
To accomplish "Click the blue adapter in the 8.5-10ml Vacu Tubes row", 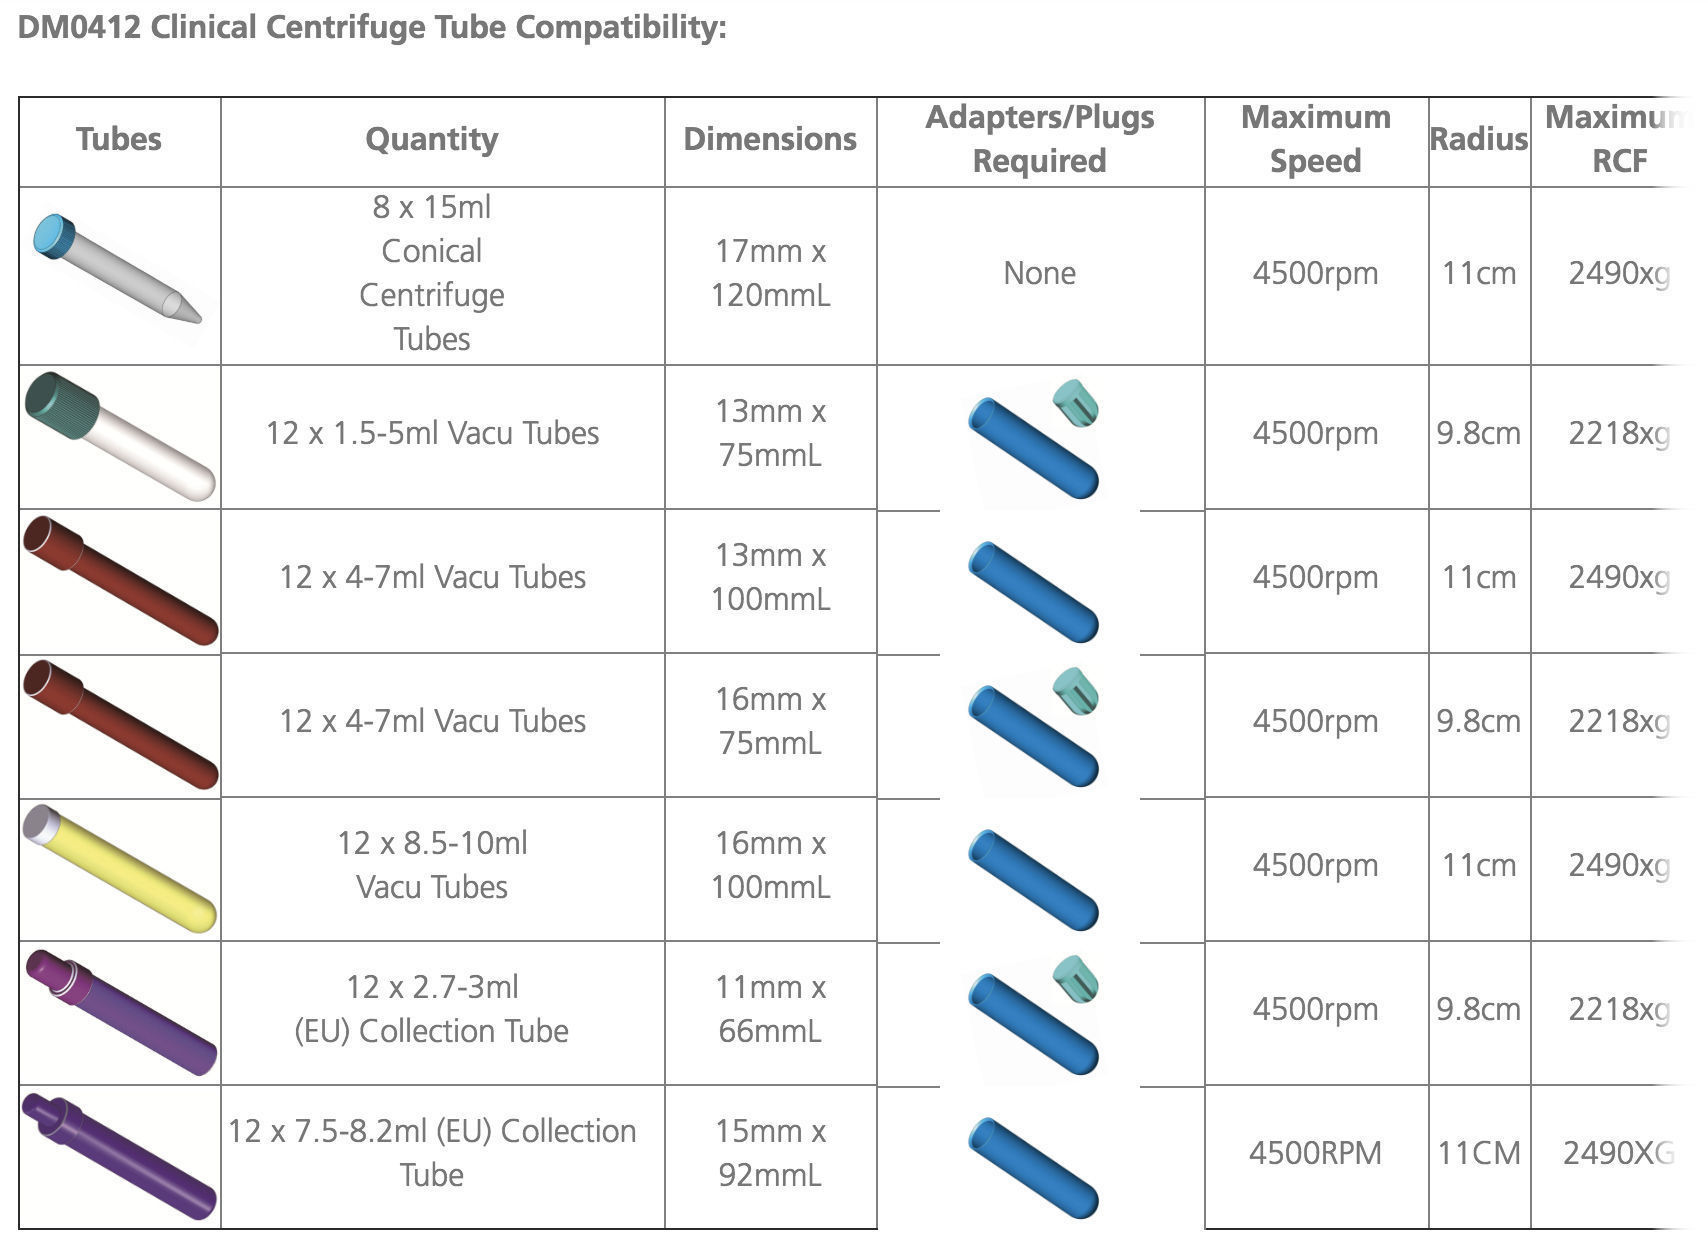I will [x=1033, y=879].
